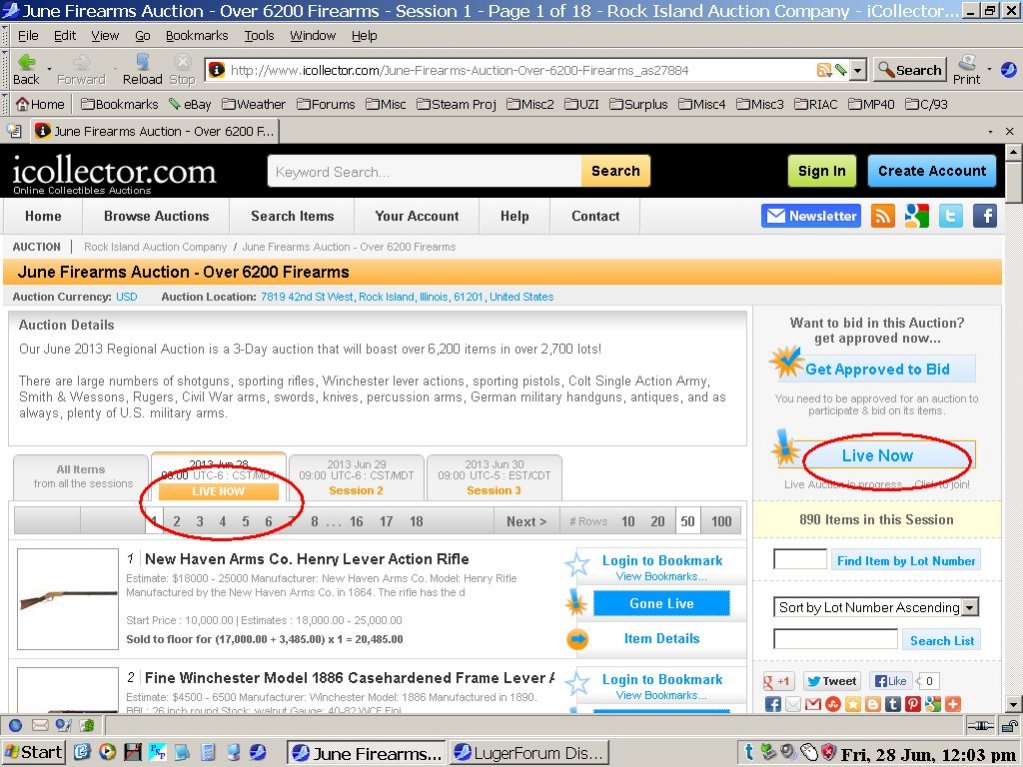Image resolution: width=1023 pixels, height=767 pixels.
Task: Launch Windows Media Player from quick launch
Action: [x=107, y=752]
